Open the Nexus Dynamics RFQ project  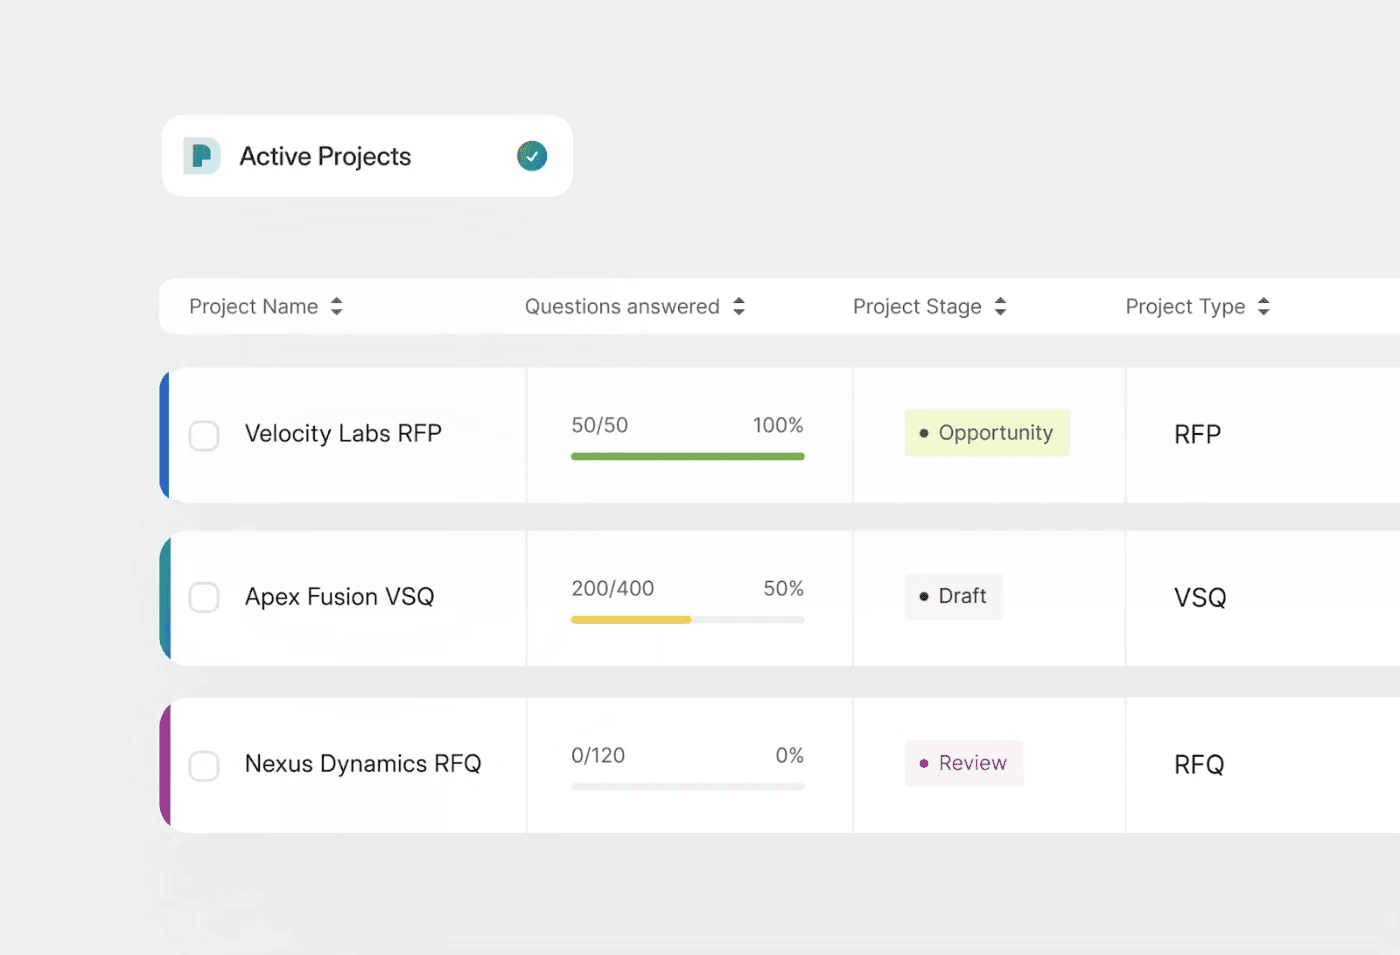[x=363, y=763]
